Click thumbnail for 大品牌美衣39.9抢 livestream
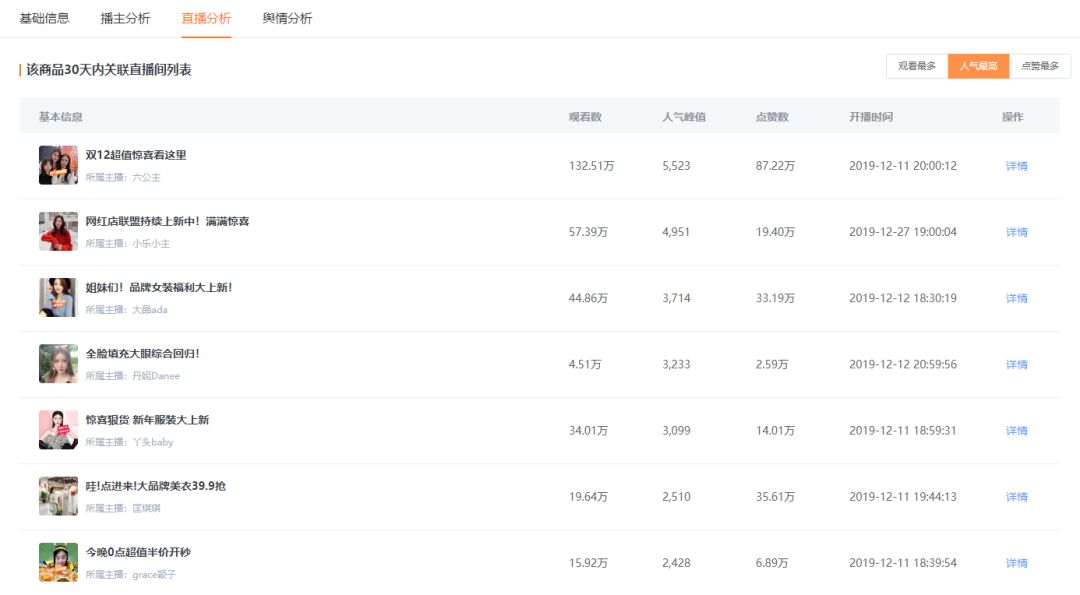 (58, 496)
